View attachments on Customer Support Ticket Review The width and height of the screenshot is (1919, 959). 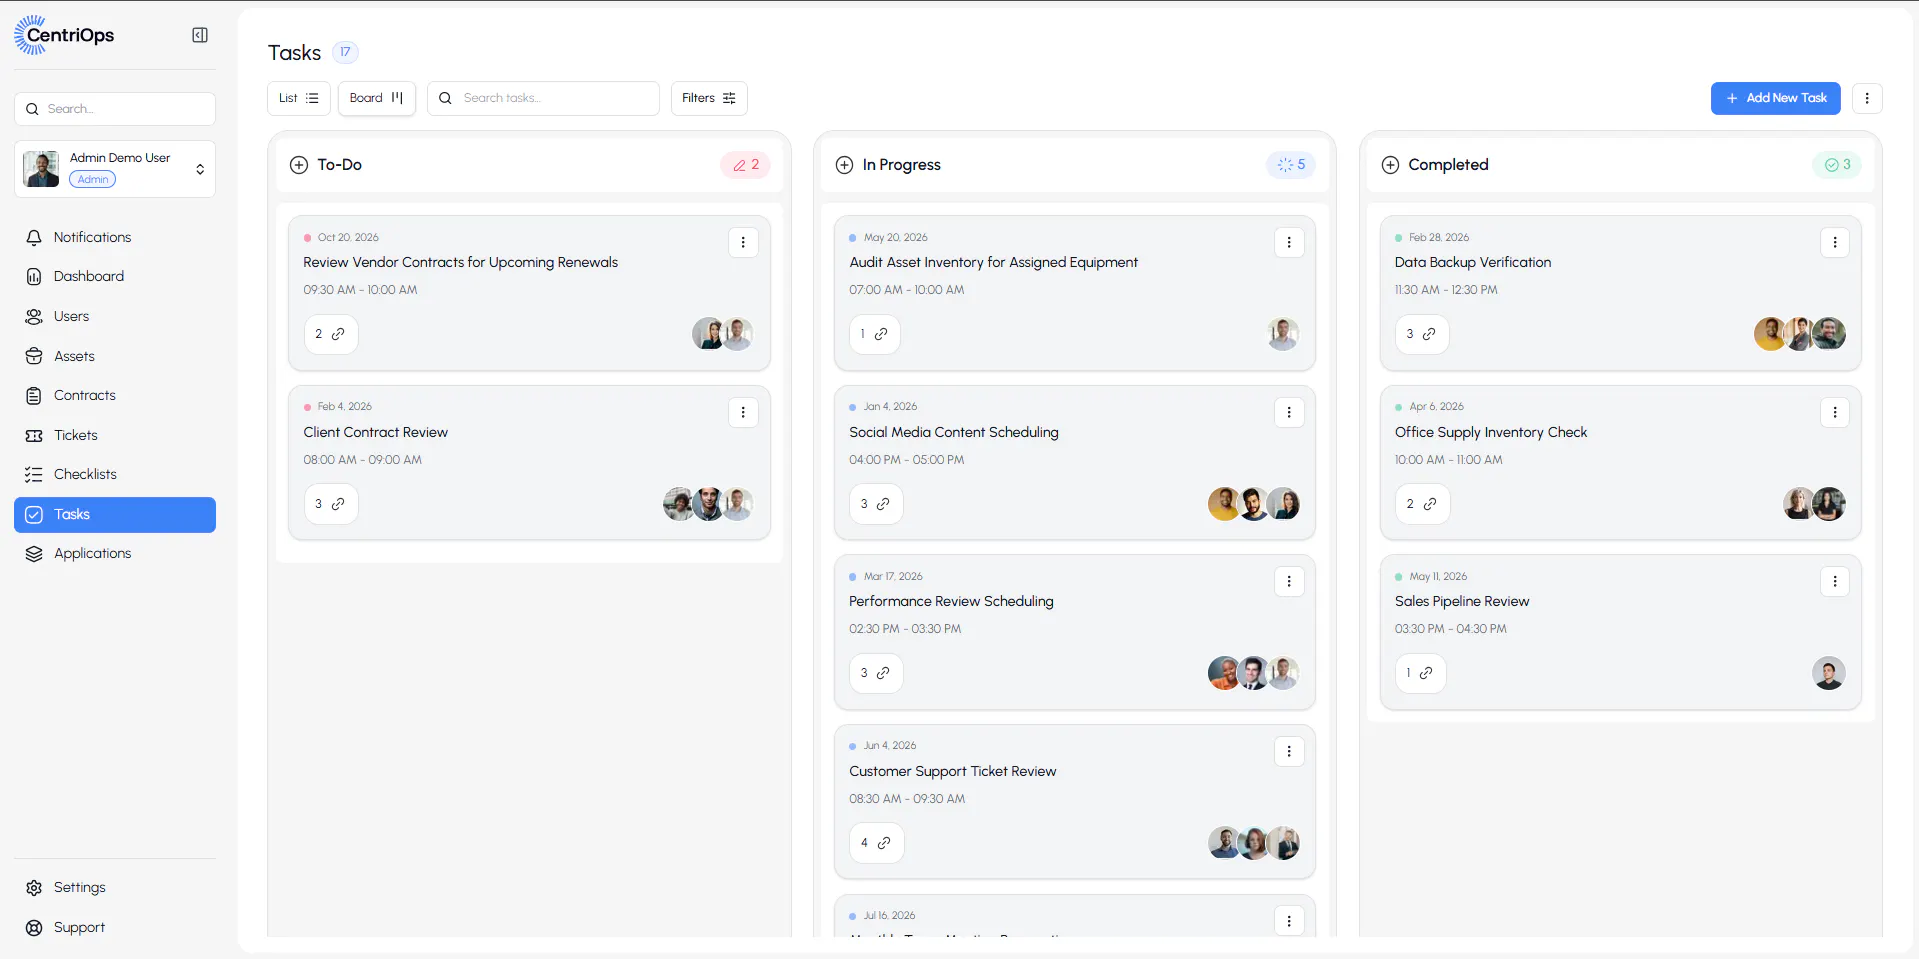click(877, 843)
